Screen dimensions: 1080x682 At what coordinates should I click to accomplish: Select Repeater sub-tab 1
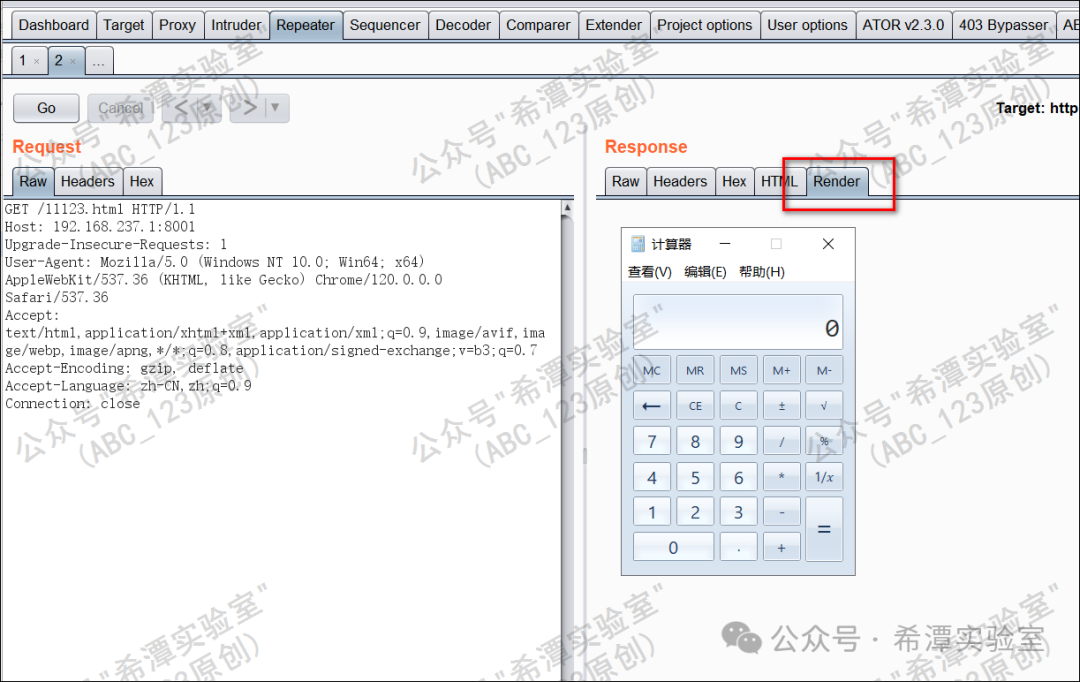[x=23, y=61]
